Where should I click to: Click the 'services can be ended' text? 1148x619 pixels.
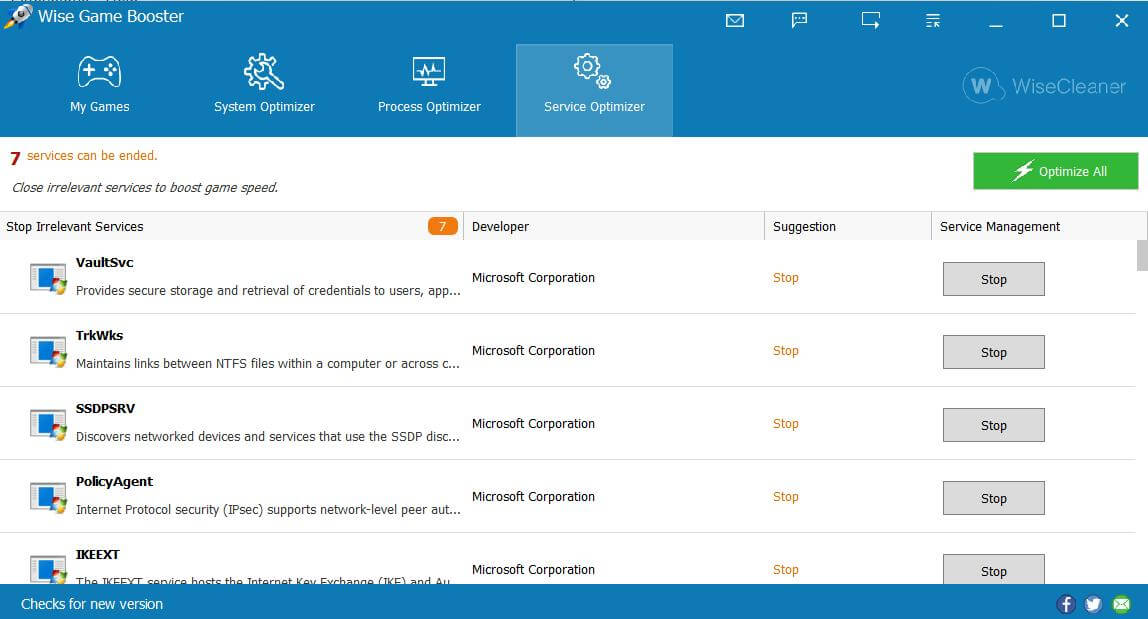(92, 155)
